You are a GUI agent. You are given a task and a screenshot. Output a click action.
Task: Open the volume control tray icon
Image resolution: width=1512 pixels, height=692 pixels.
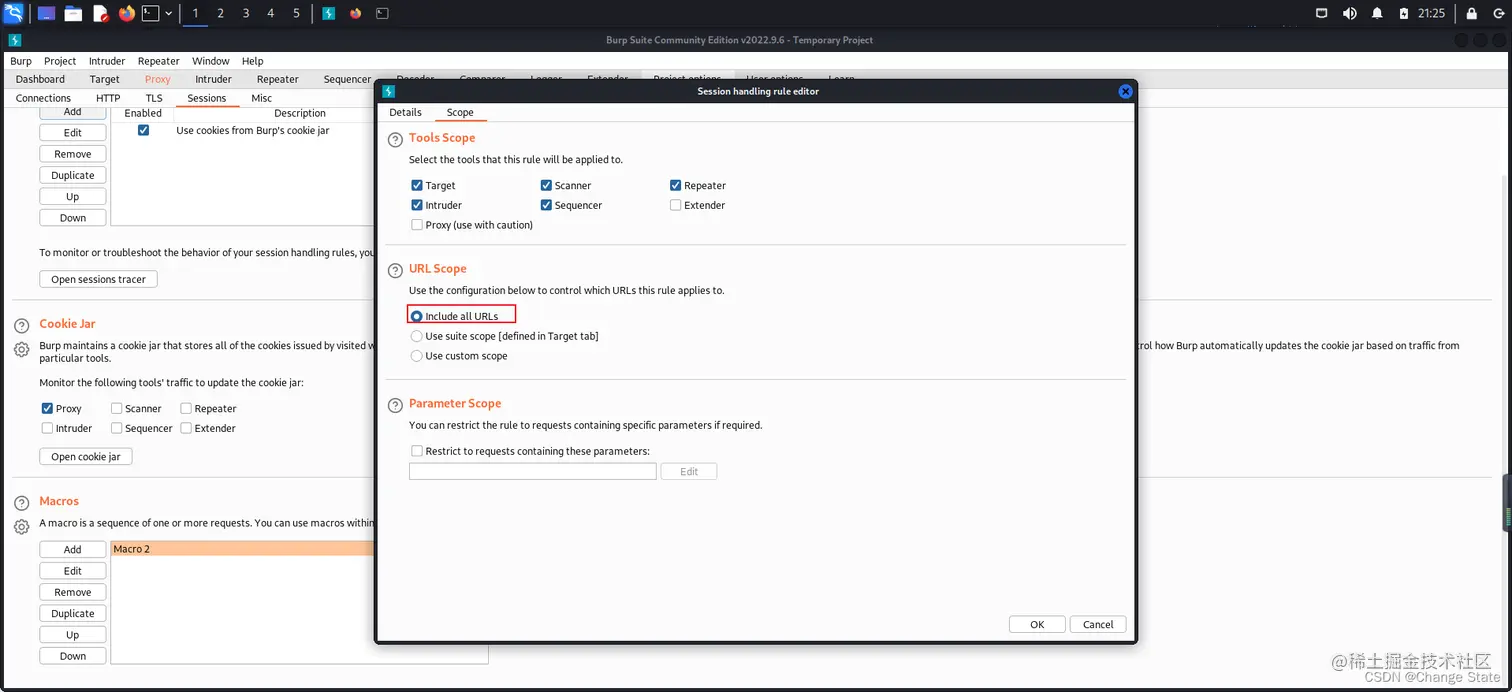[1349, 13]
